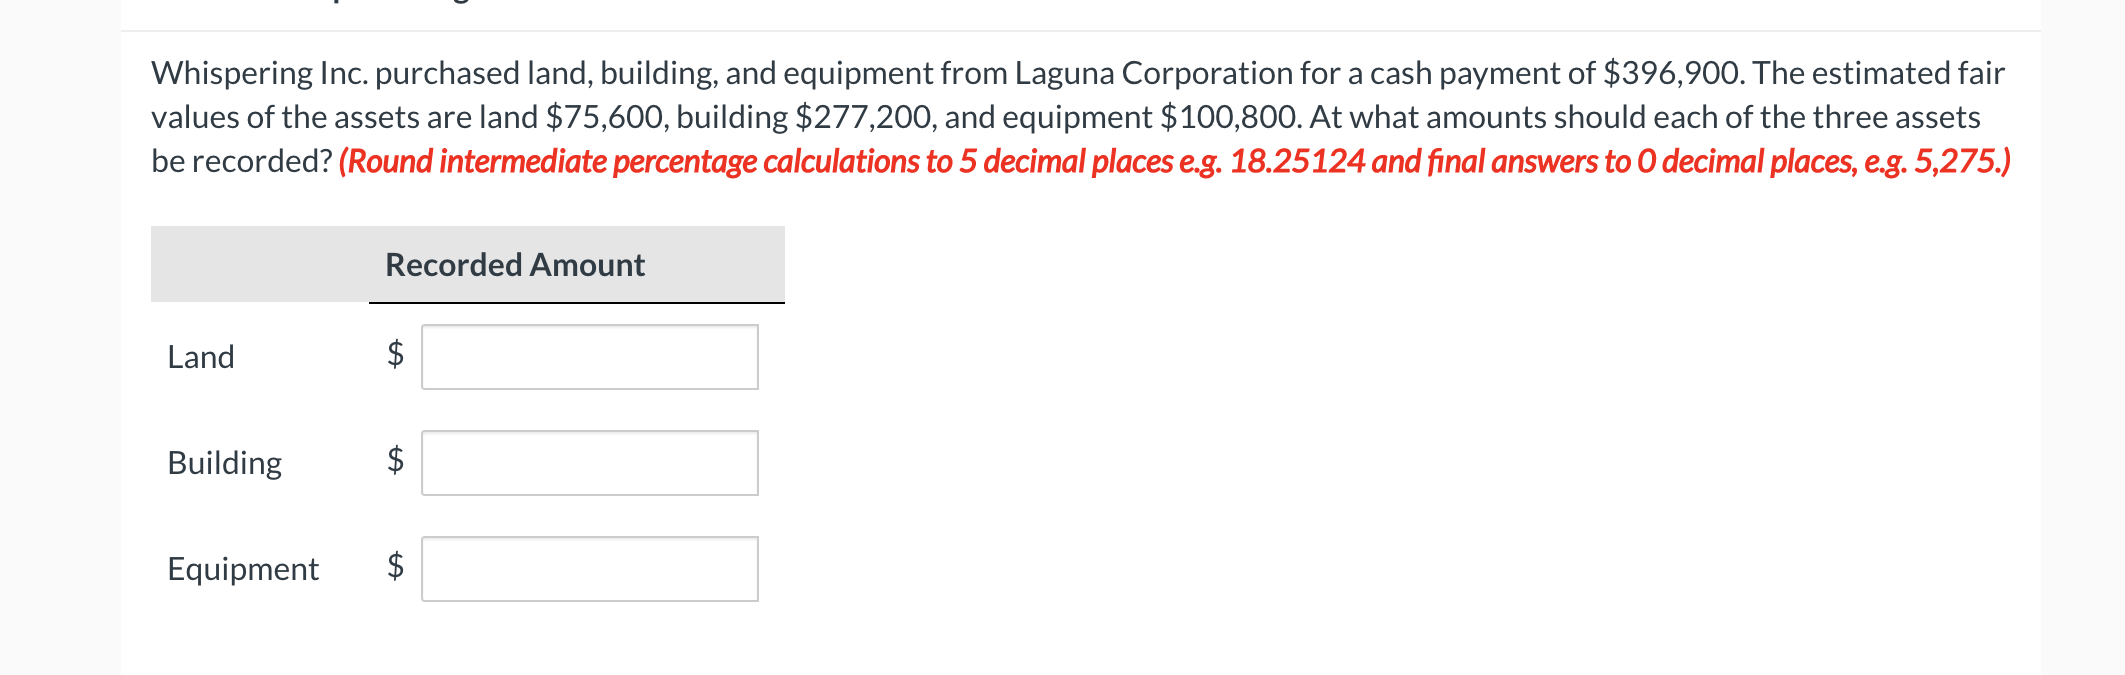Image resolution: width=2125 pixels, height=675 pixels.
Task: Click the Building row label
Action: click(x=224, y=463)
